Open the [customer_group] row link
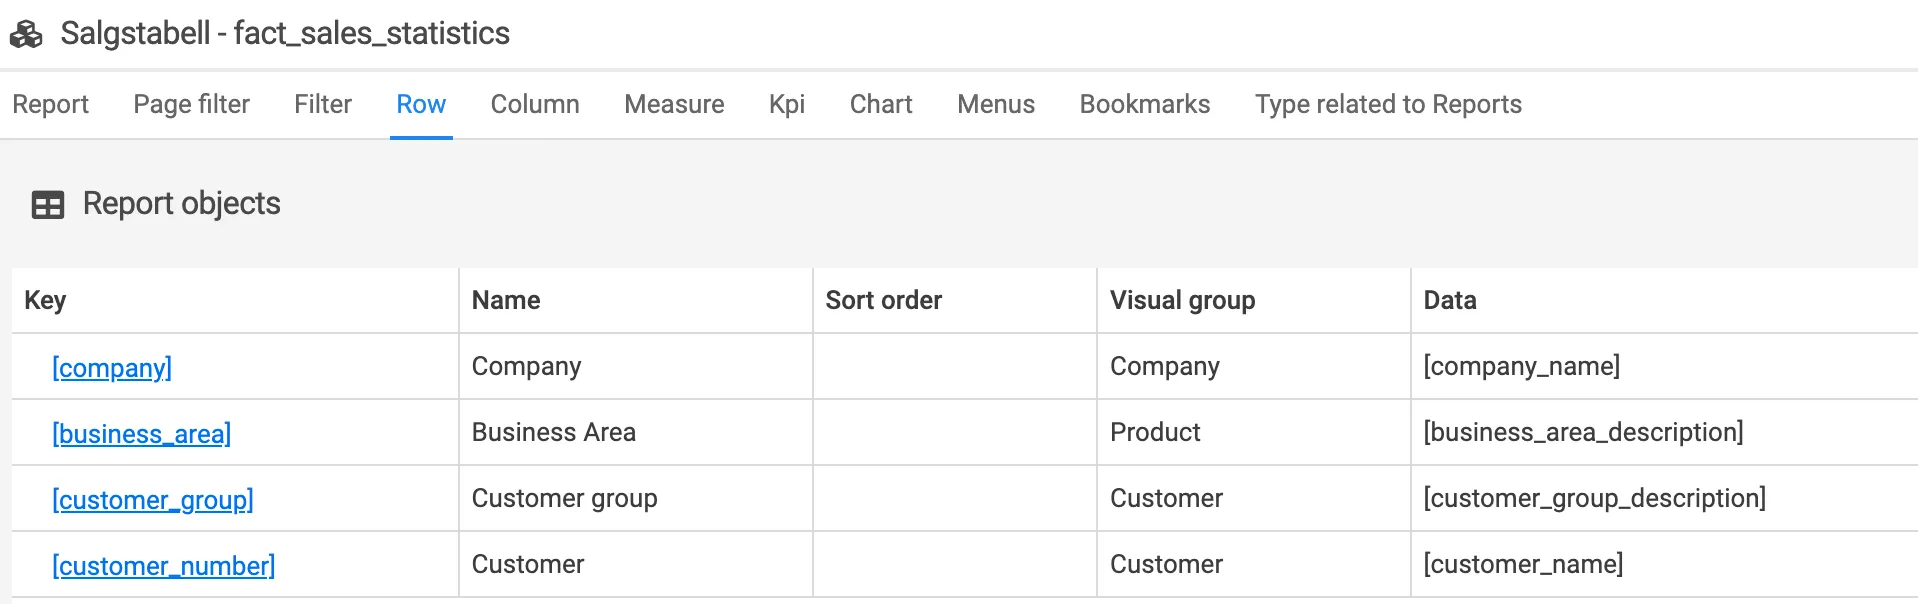 pos(153,500)
